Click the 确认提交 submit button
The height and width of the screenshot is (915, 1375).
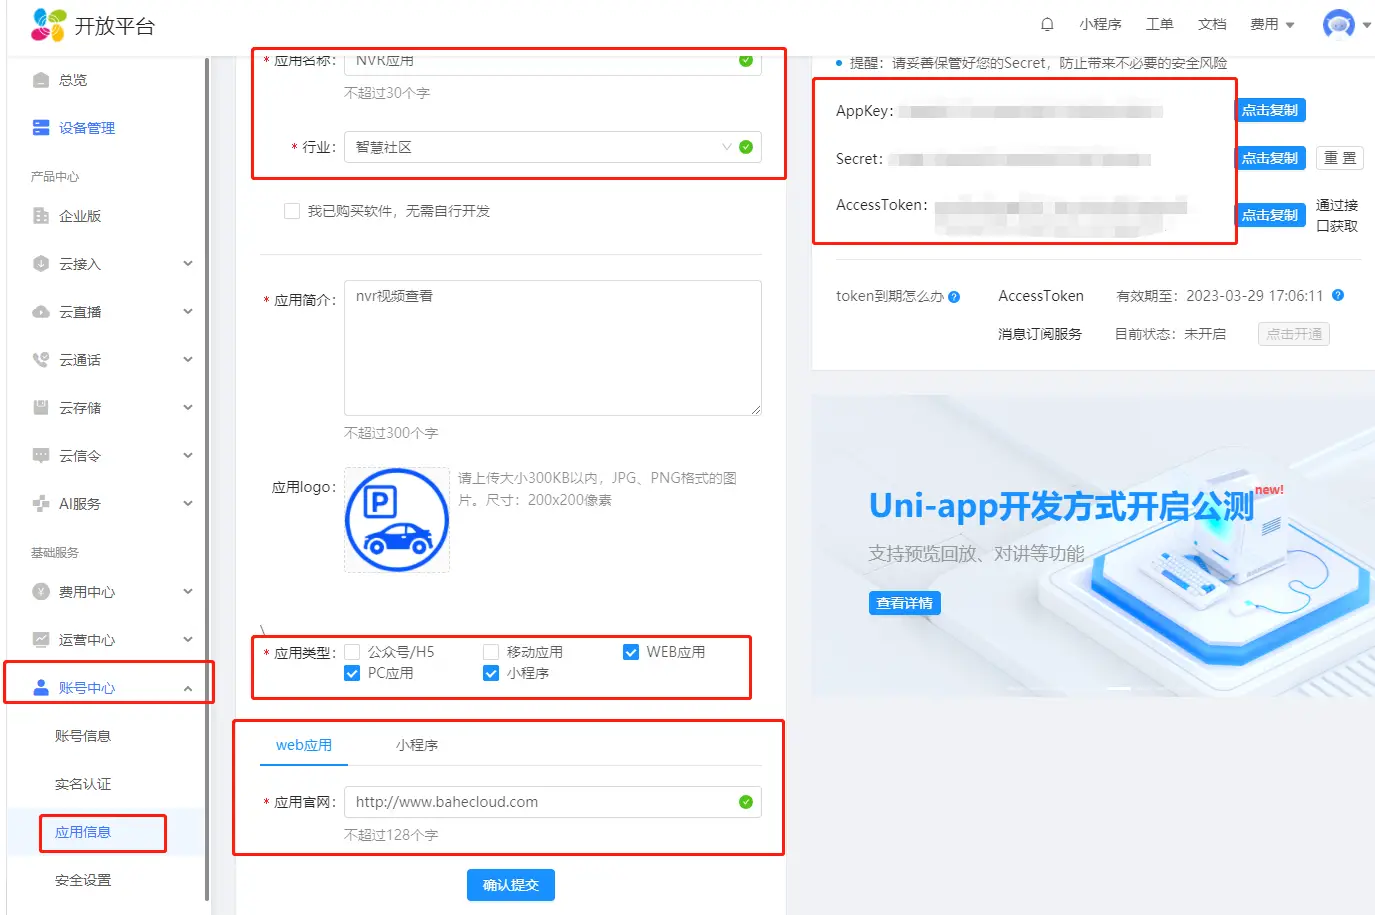(510, 884)
